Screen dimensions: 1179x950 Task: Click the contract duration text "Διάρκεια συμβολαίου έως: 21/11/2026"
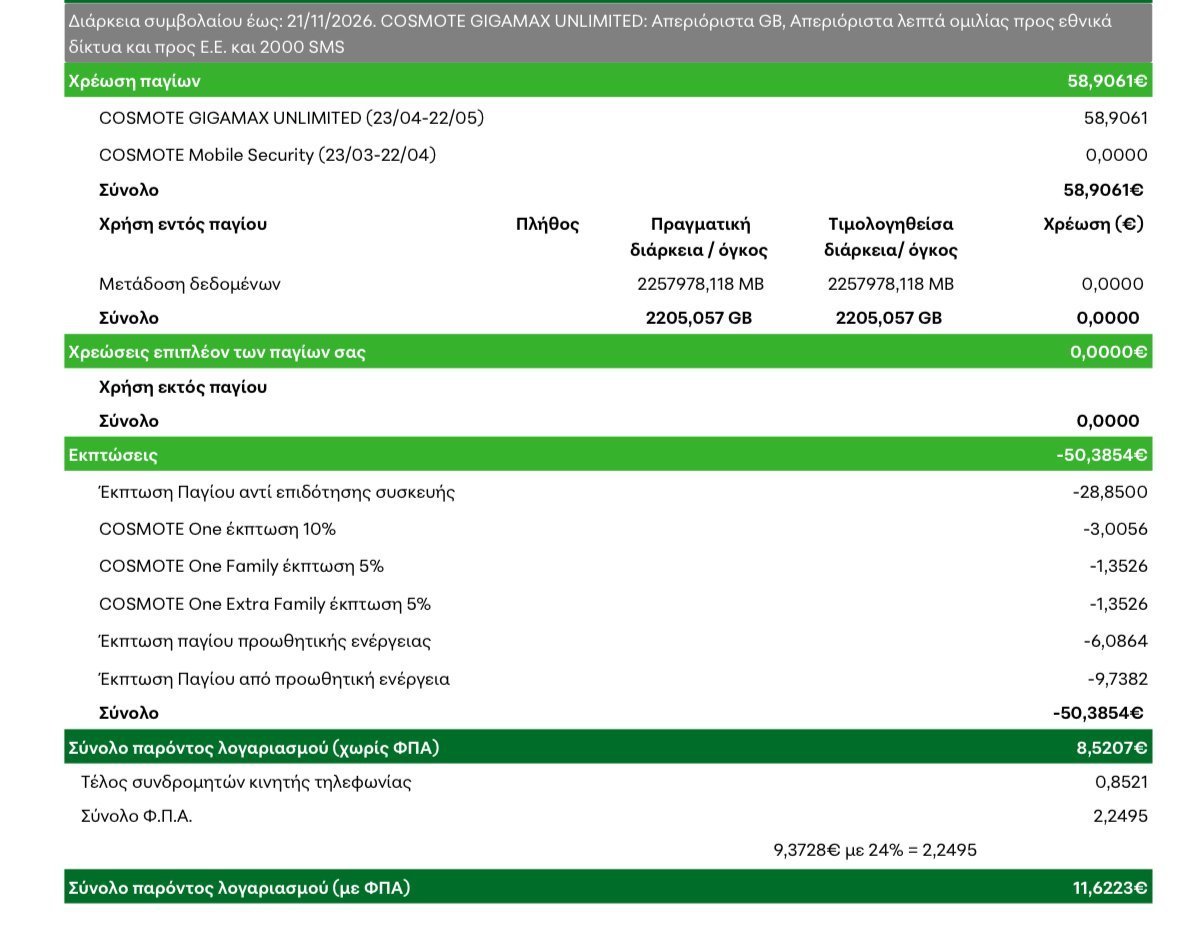pos(221,21)
